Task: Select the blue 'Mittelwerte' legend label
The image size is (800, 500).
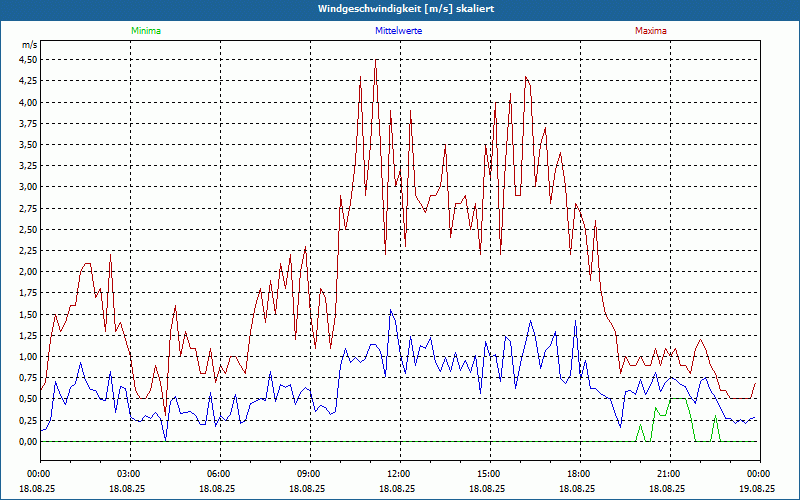Action: pos(398,31)
